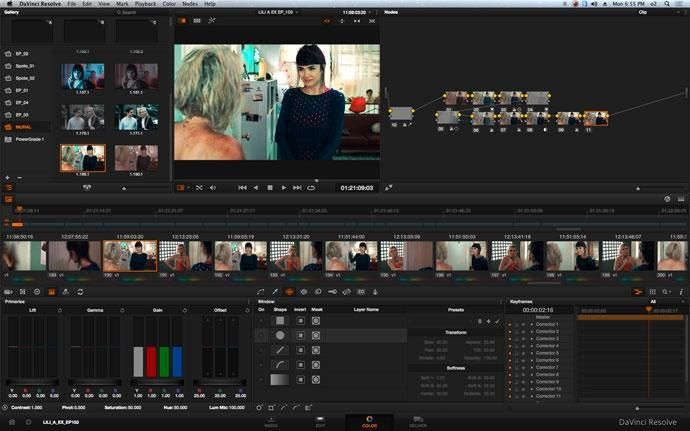
Task: Show the Keyframes editor icon
Action: click(x=637, y=291)
